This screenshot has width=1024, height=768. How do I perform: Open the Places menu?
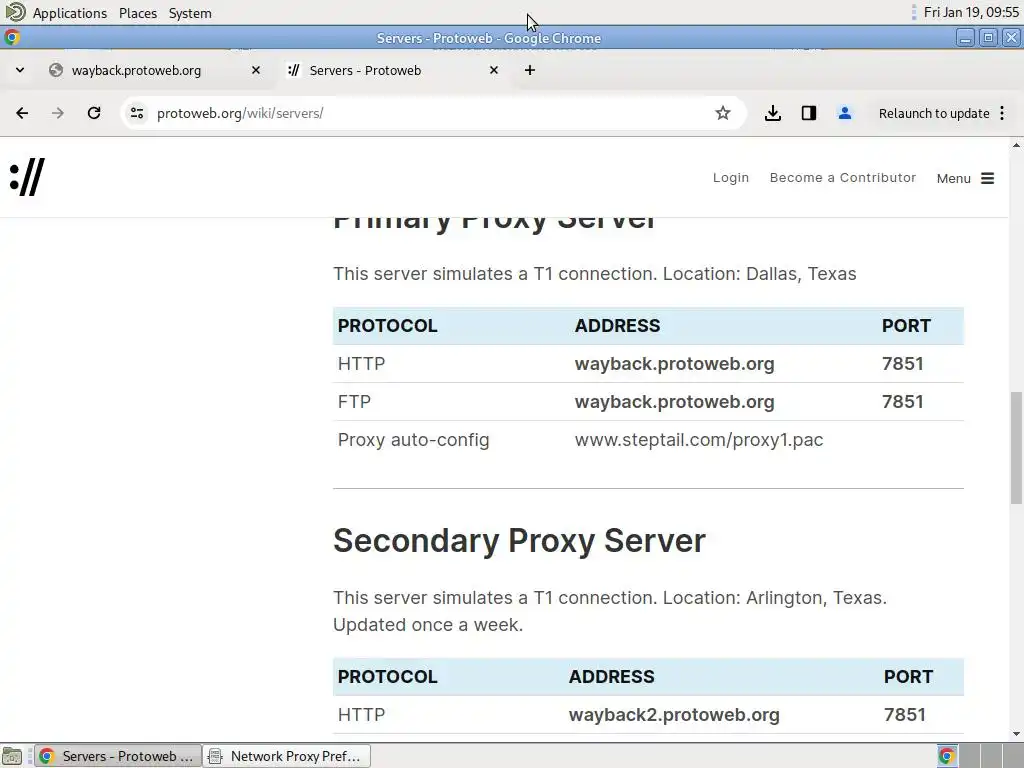pyautogui.click(x=138, y=13)
